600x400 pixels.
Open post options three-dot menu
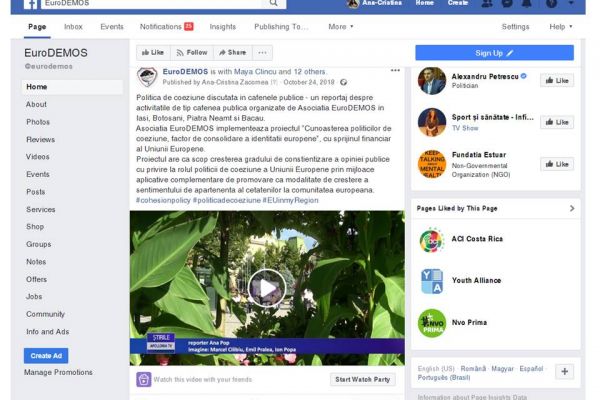click(395, 70)
